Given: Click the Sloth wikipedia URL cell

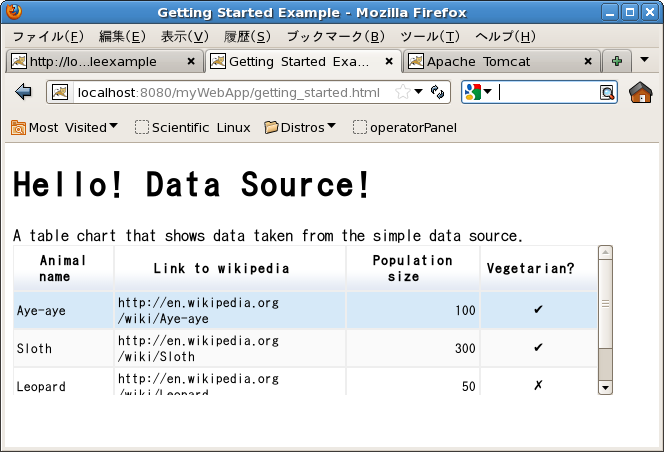Looking at the screenshot, I should 230,348.
